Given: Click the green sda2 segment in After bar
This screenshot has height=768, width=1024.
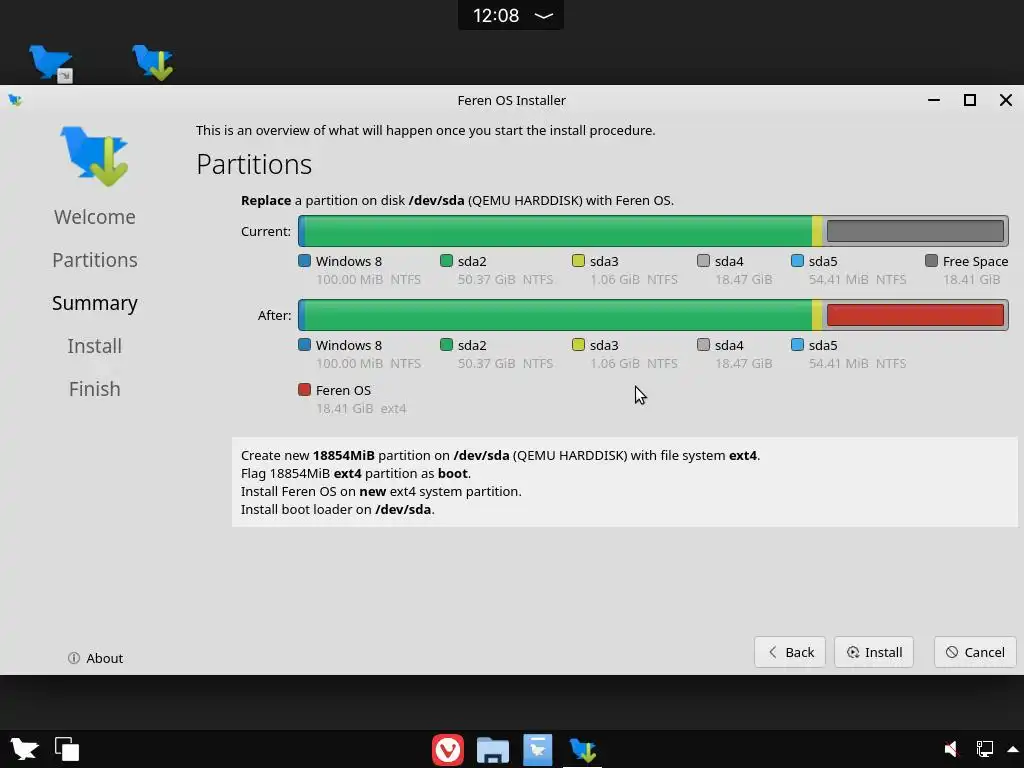Looking at the screenshot, I should 558,315.
